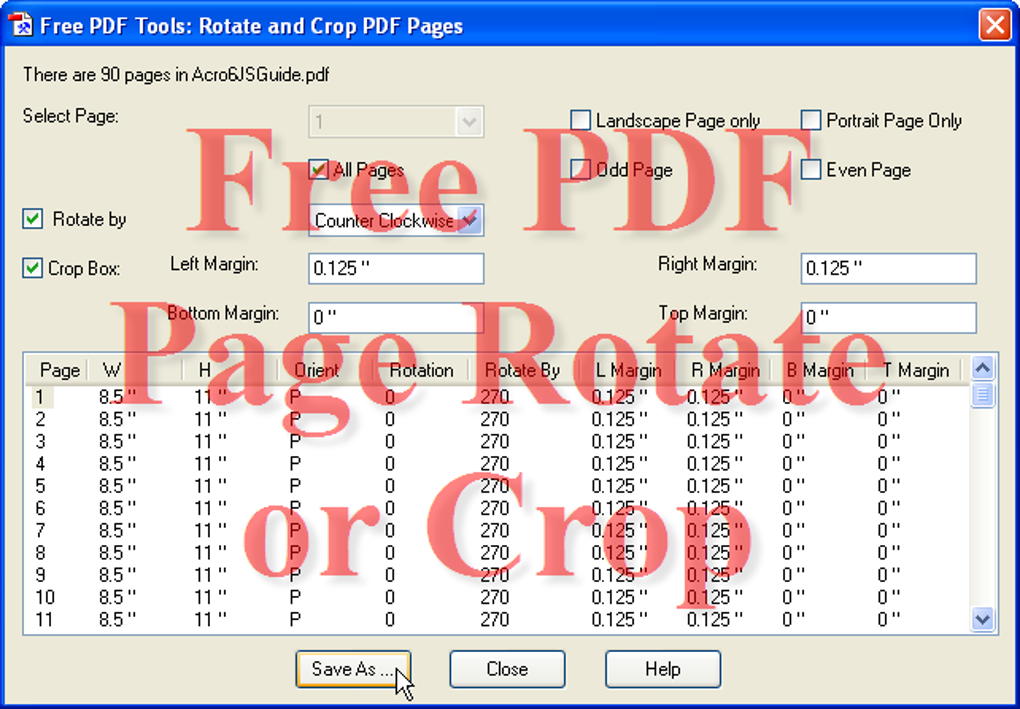Check the Landscape Page only checkbox

(x=580, y=120)
